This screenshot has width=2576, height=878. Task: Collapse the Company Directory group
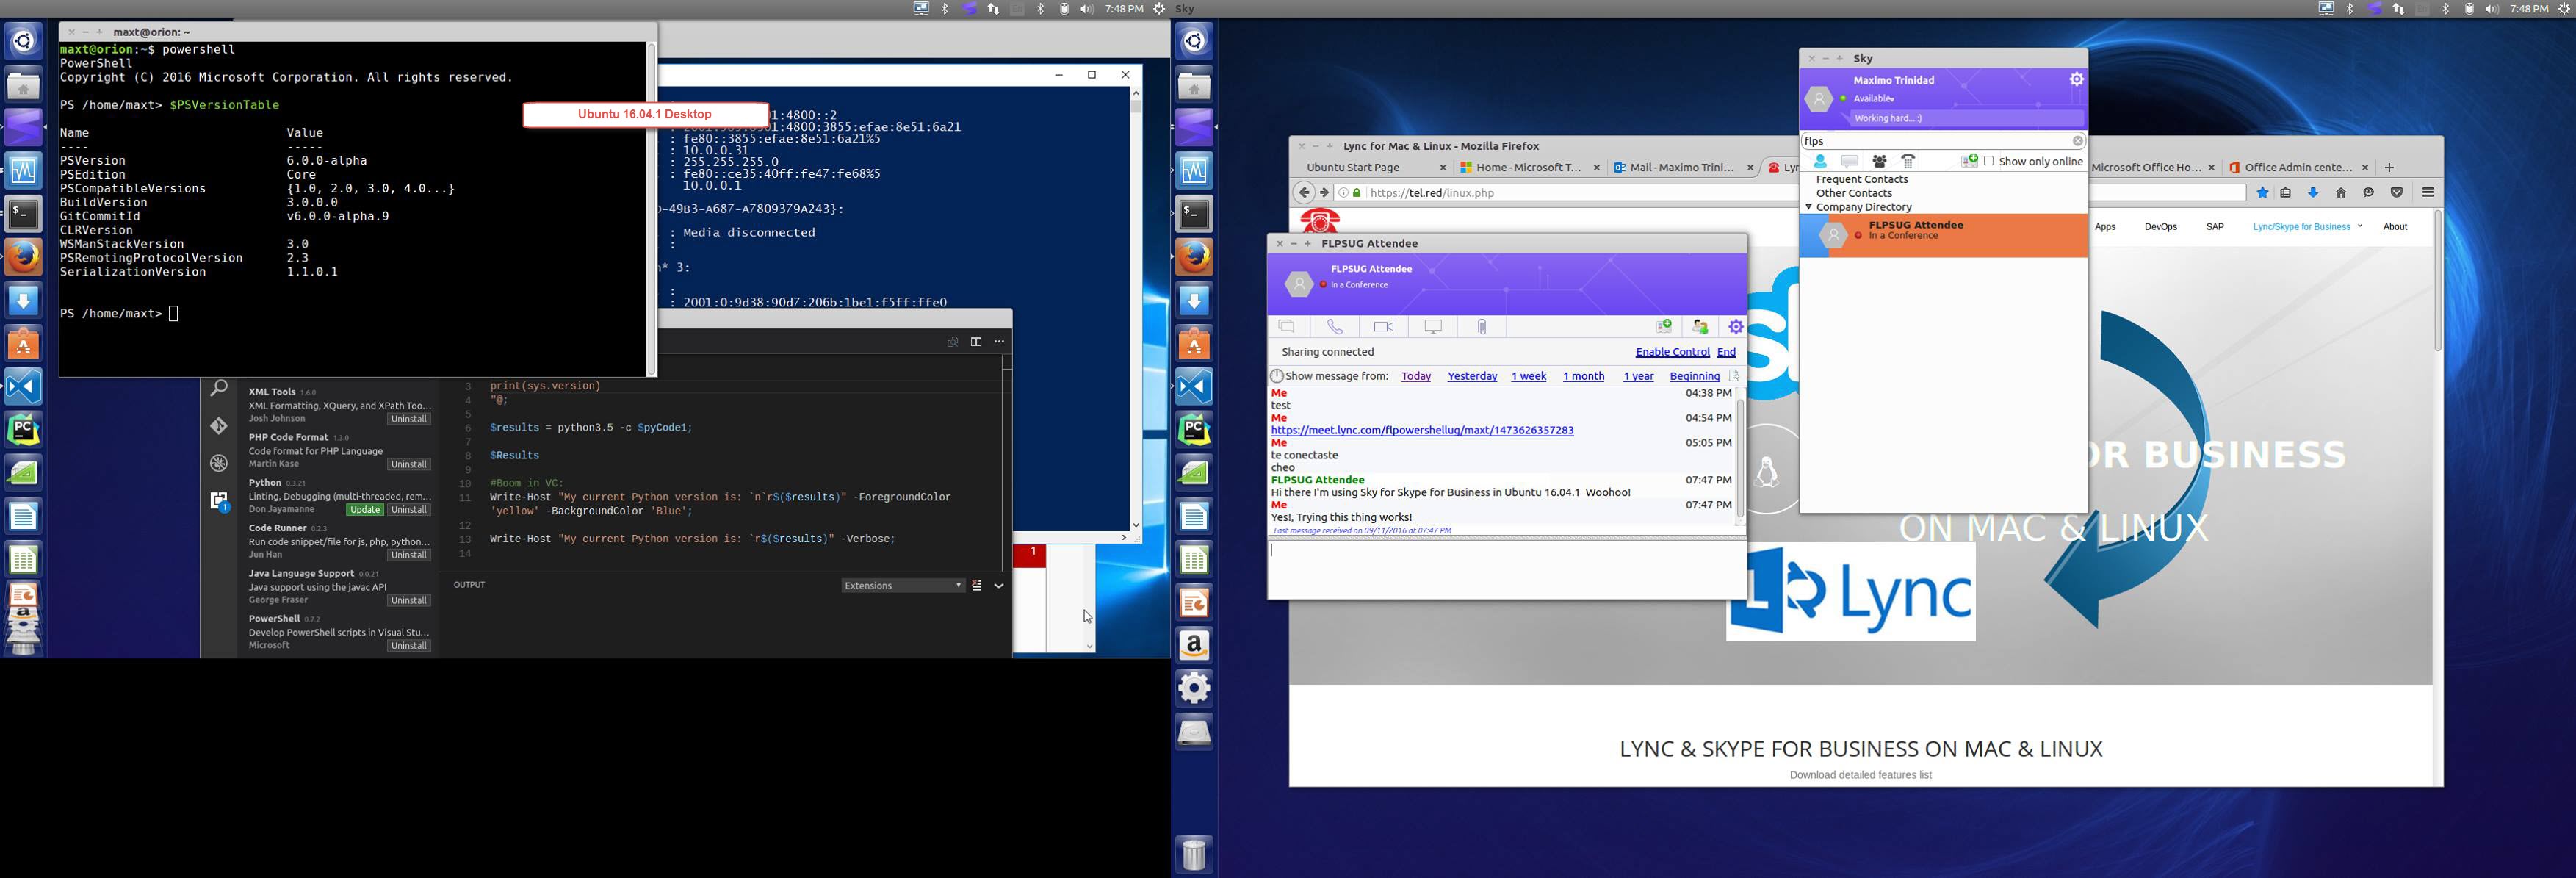(1808, 207)
